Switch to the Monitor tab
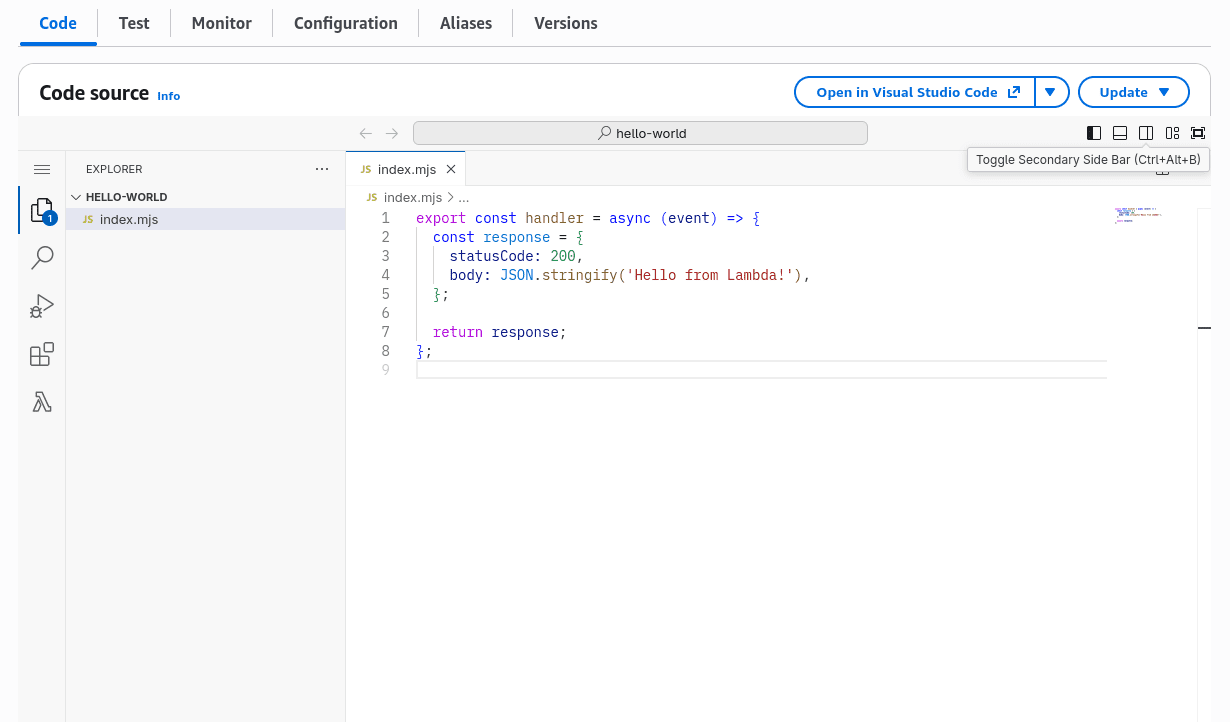 (x=222, y=23)
